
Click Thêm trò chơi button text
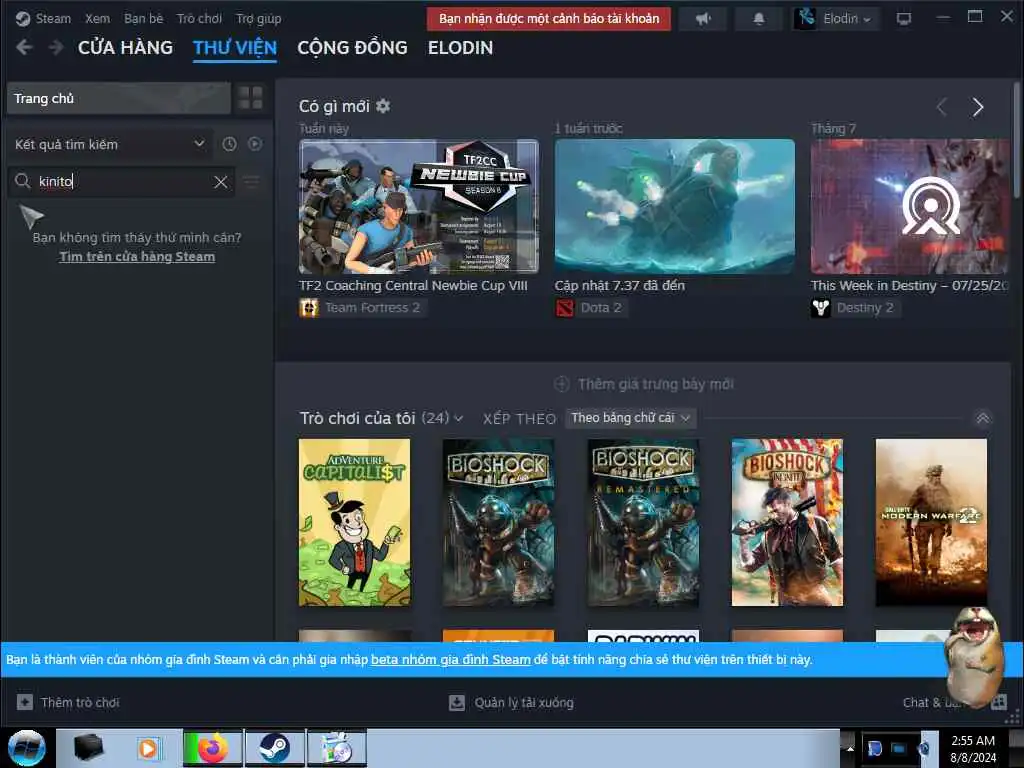click(80, 703)
